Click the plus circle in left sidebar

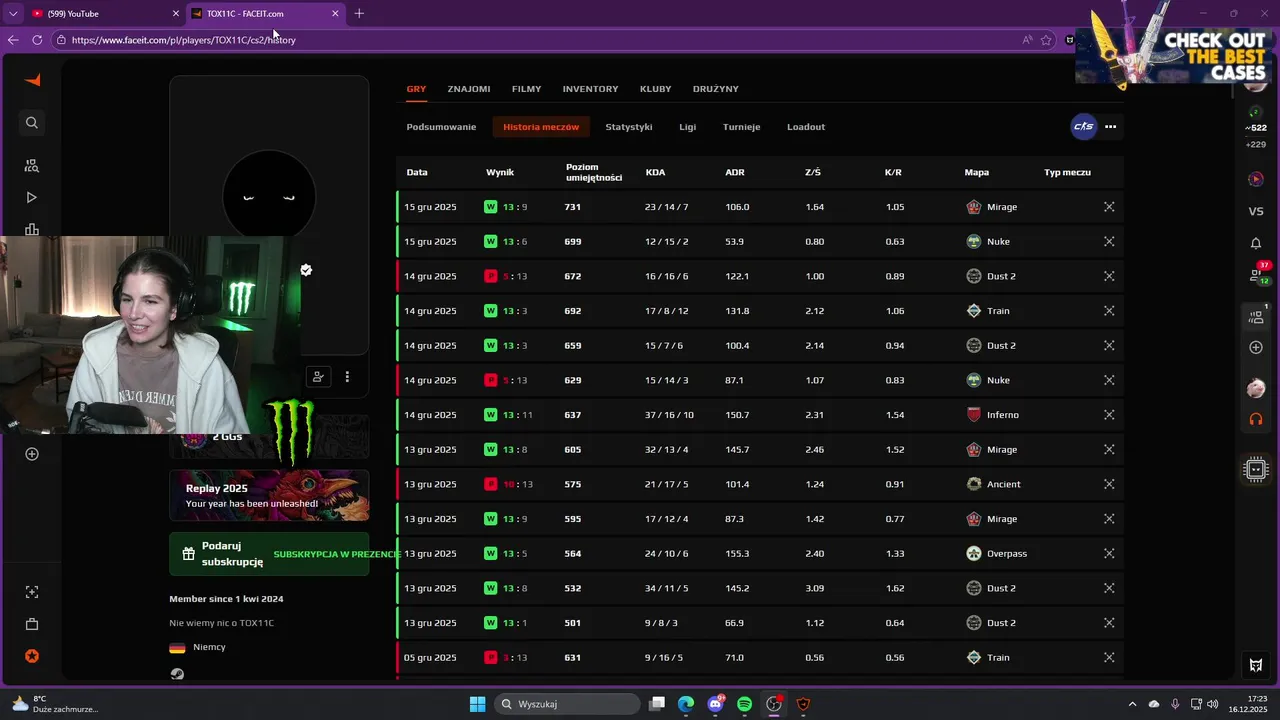click(32, 454)
